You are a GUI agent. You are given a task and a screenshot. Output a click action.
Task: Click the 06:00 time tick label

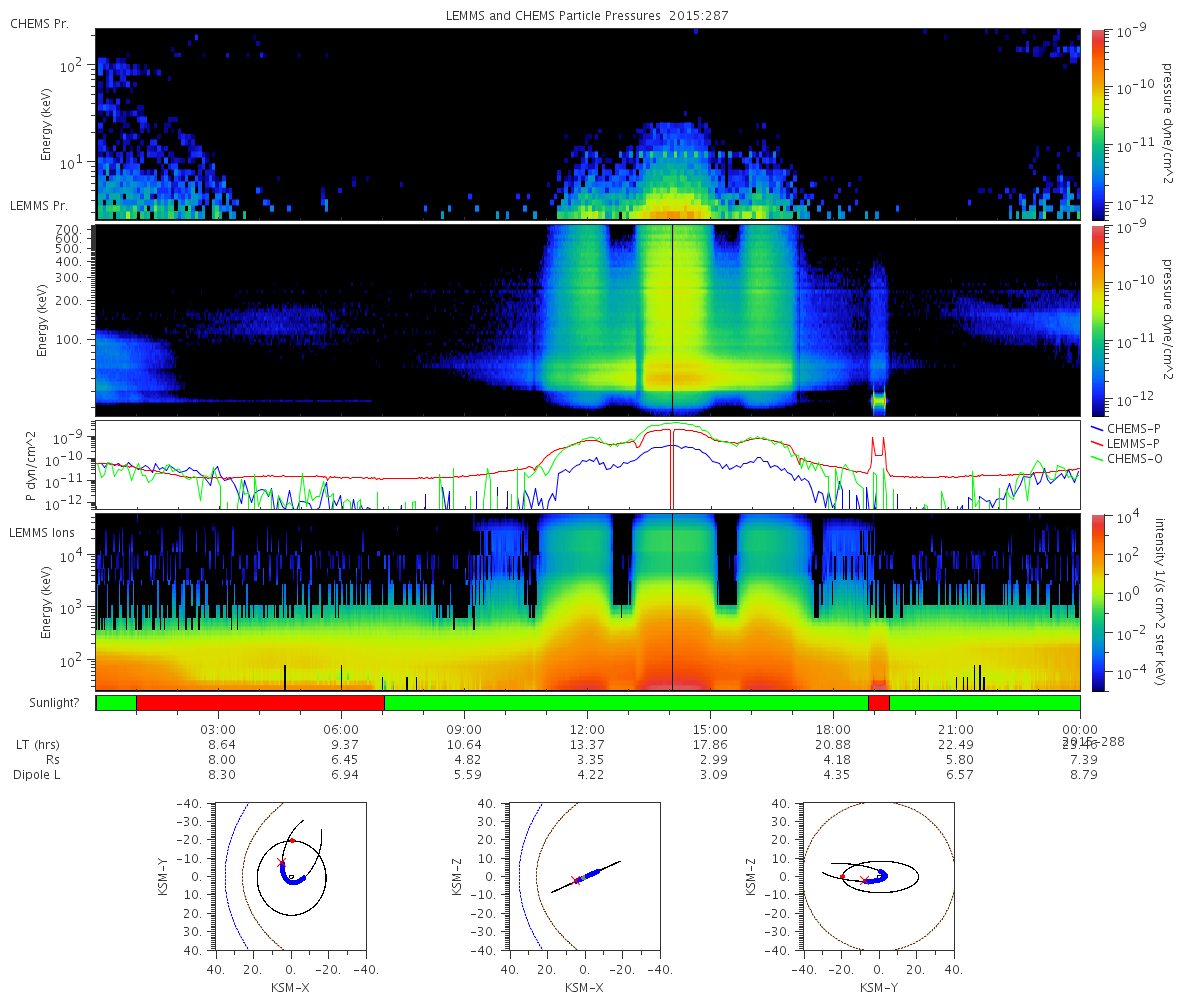coord(342,728)
